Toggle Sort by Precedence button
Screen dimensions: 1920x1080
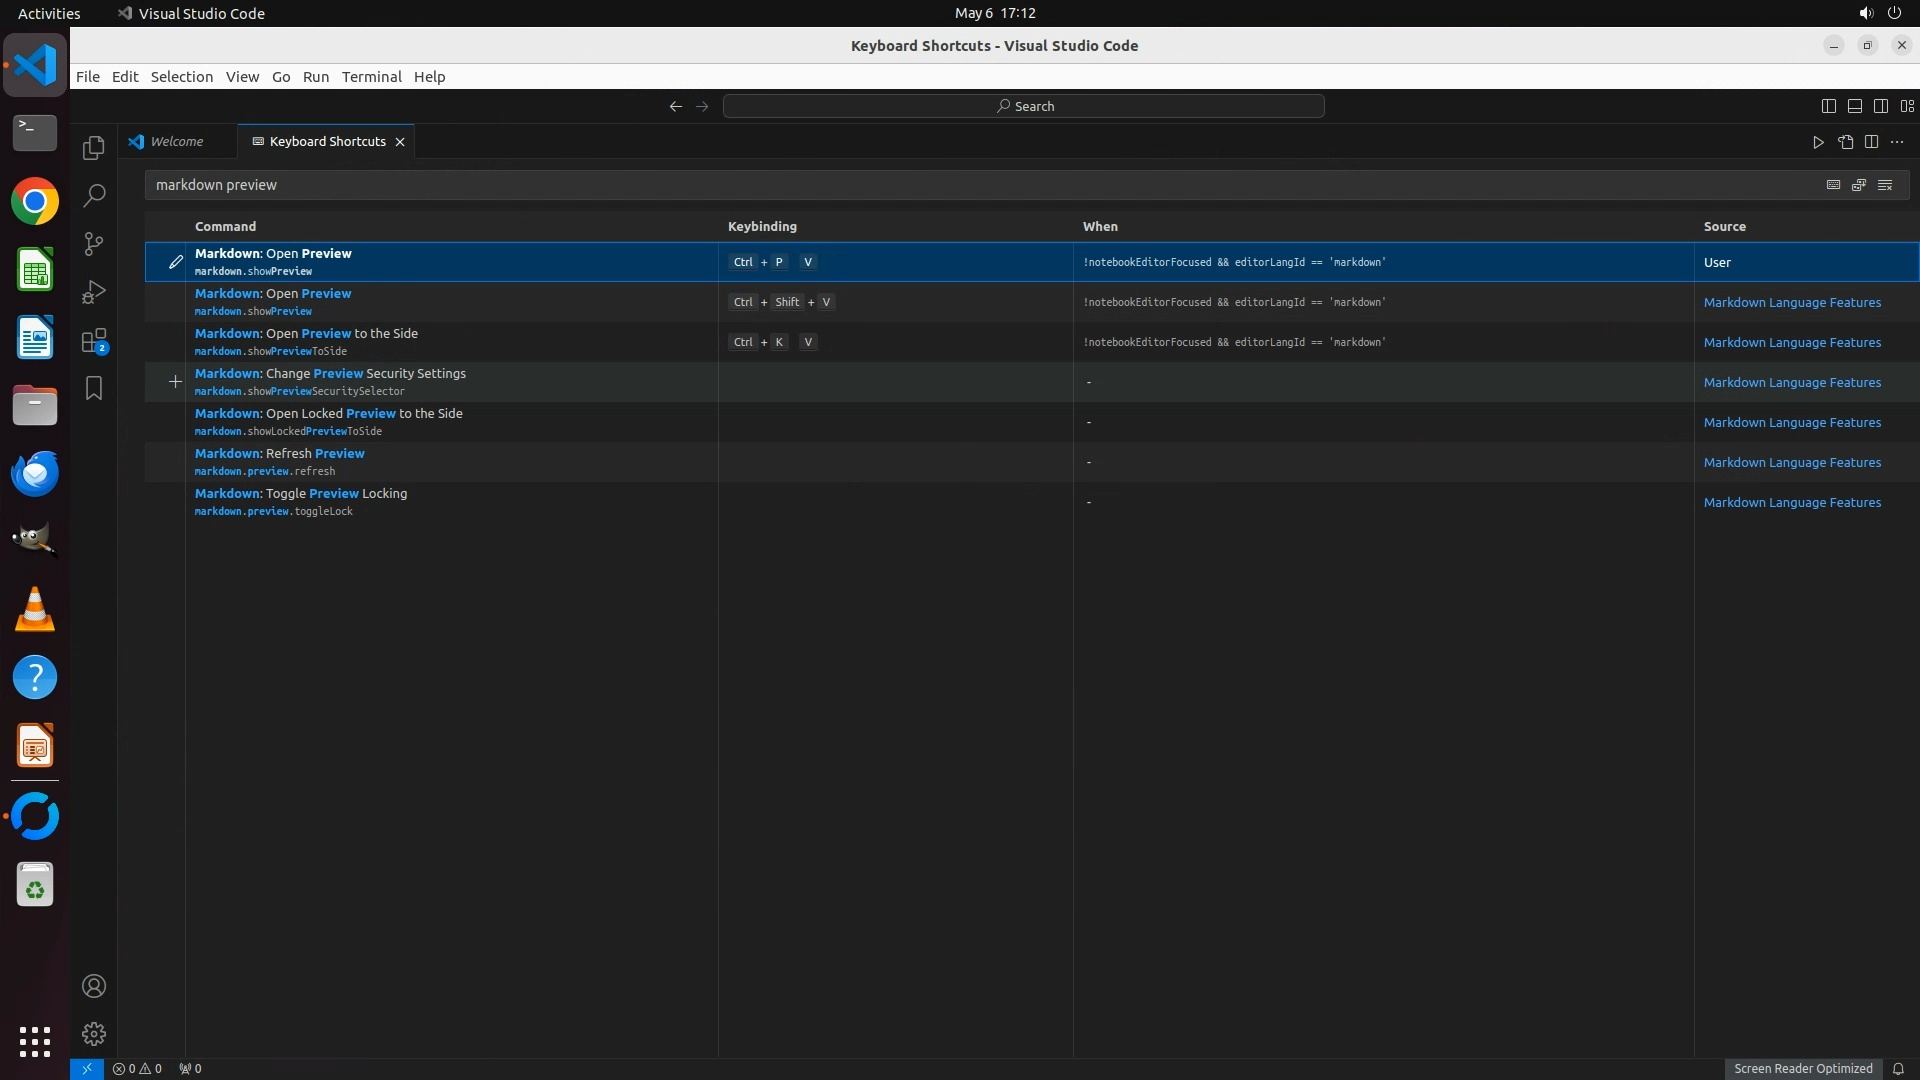[1859, 185]
